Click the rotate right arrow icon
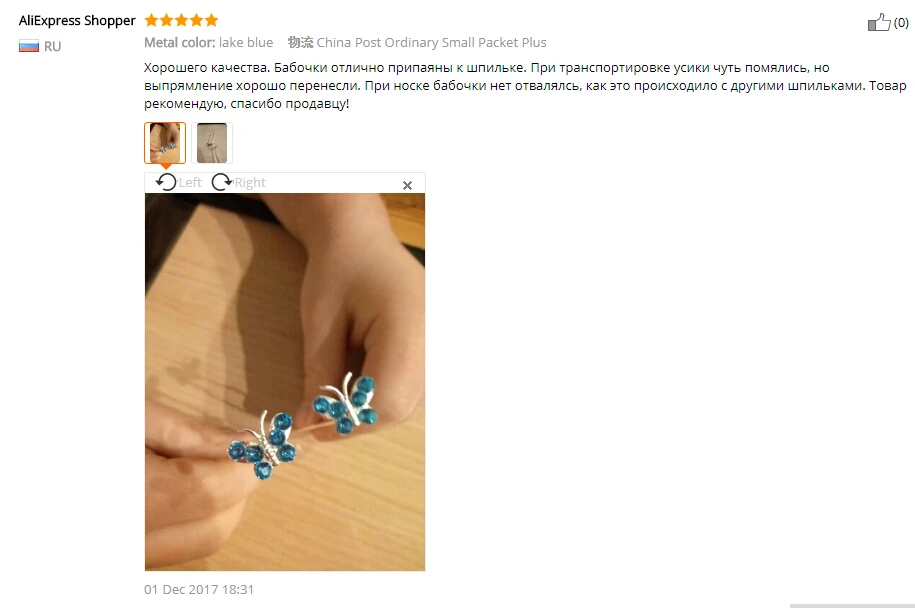 coord(222,182)
